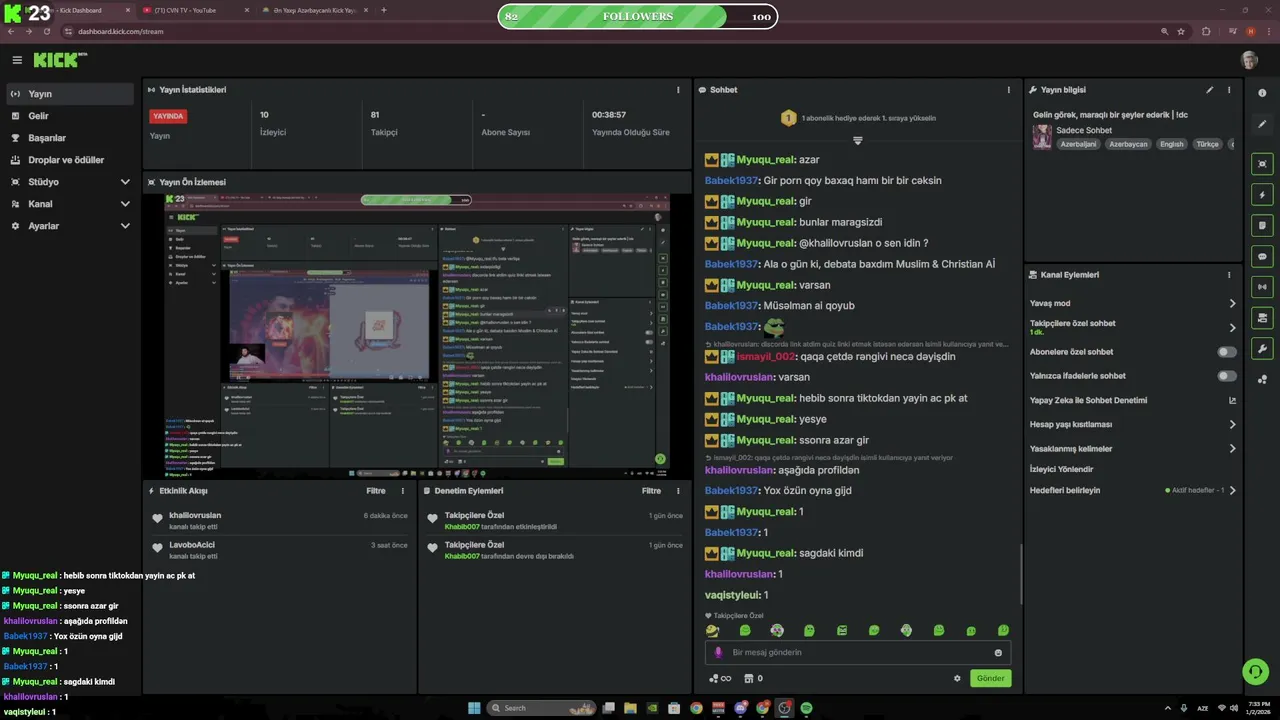Open a new browser tab

click(x=384, y=10)
